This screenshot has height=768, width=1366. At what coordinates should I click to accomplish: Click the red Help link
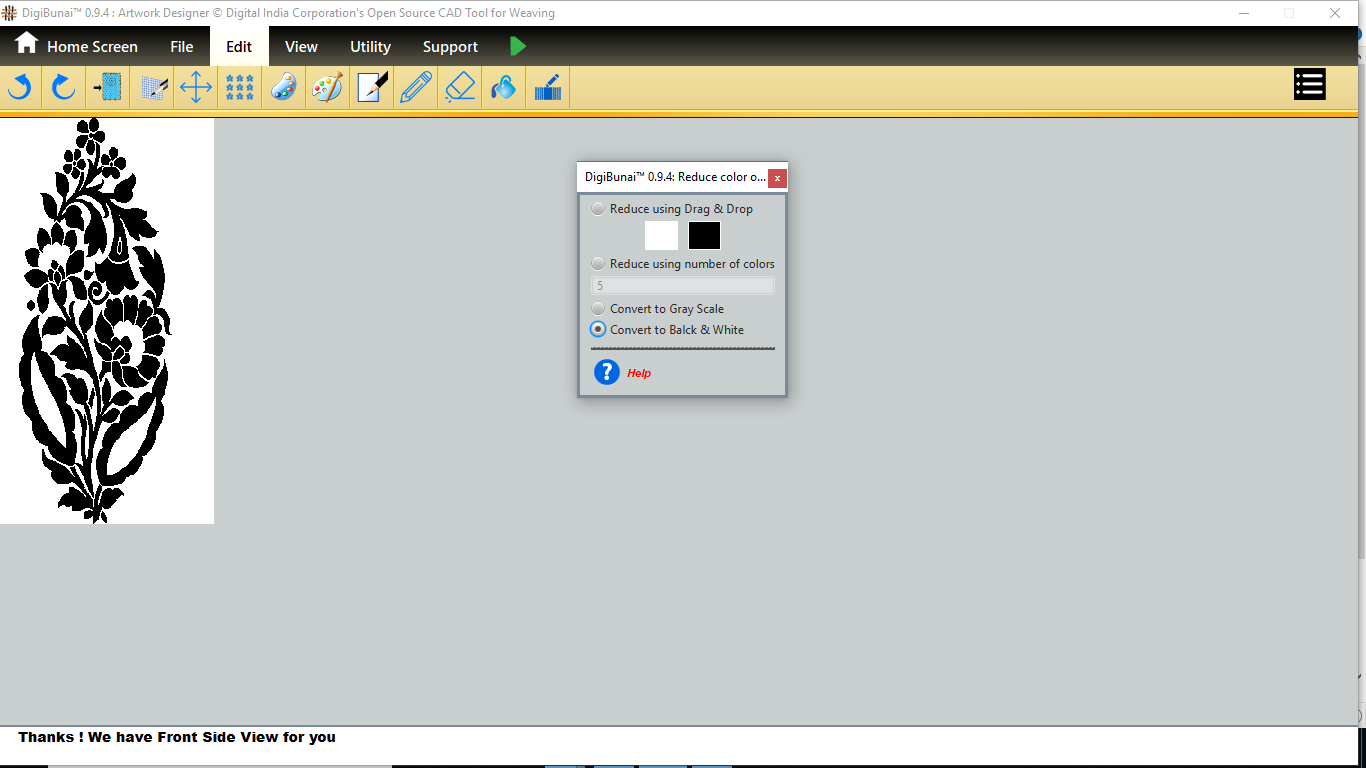(x=639, y=373)
